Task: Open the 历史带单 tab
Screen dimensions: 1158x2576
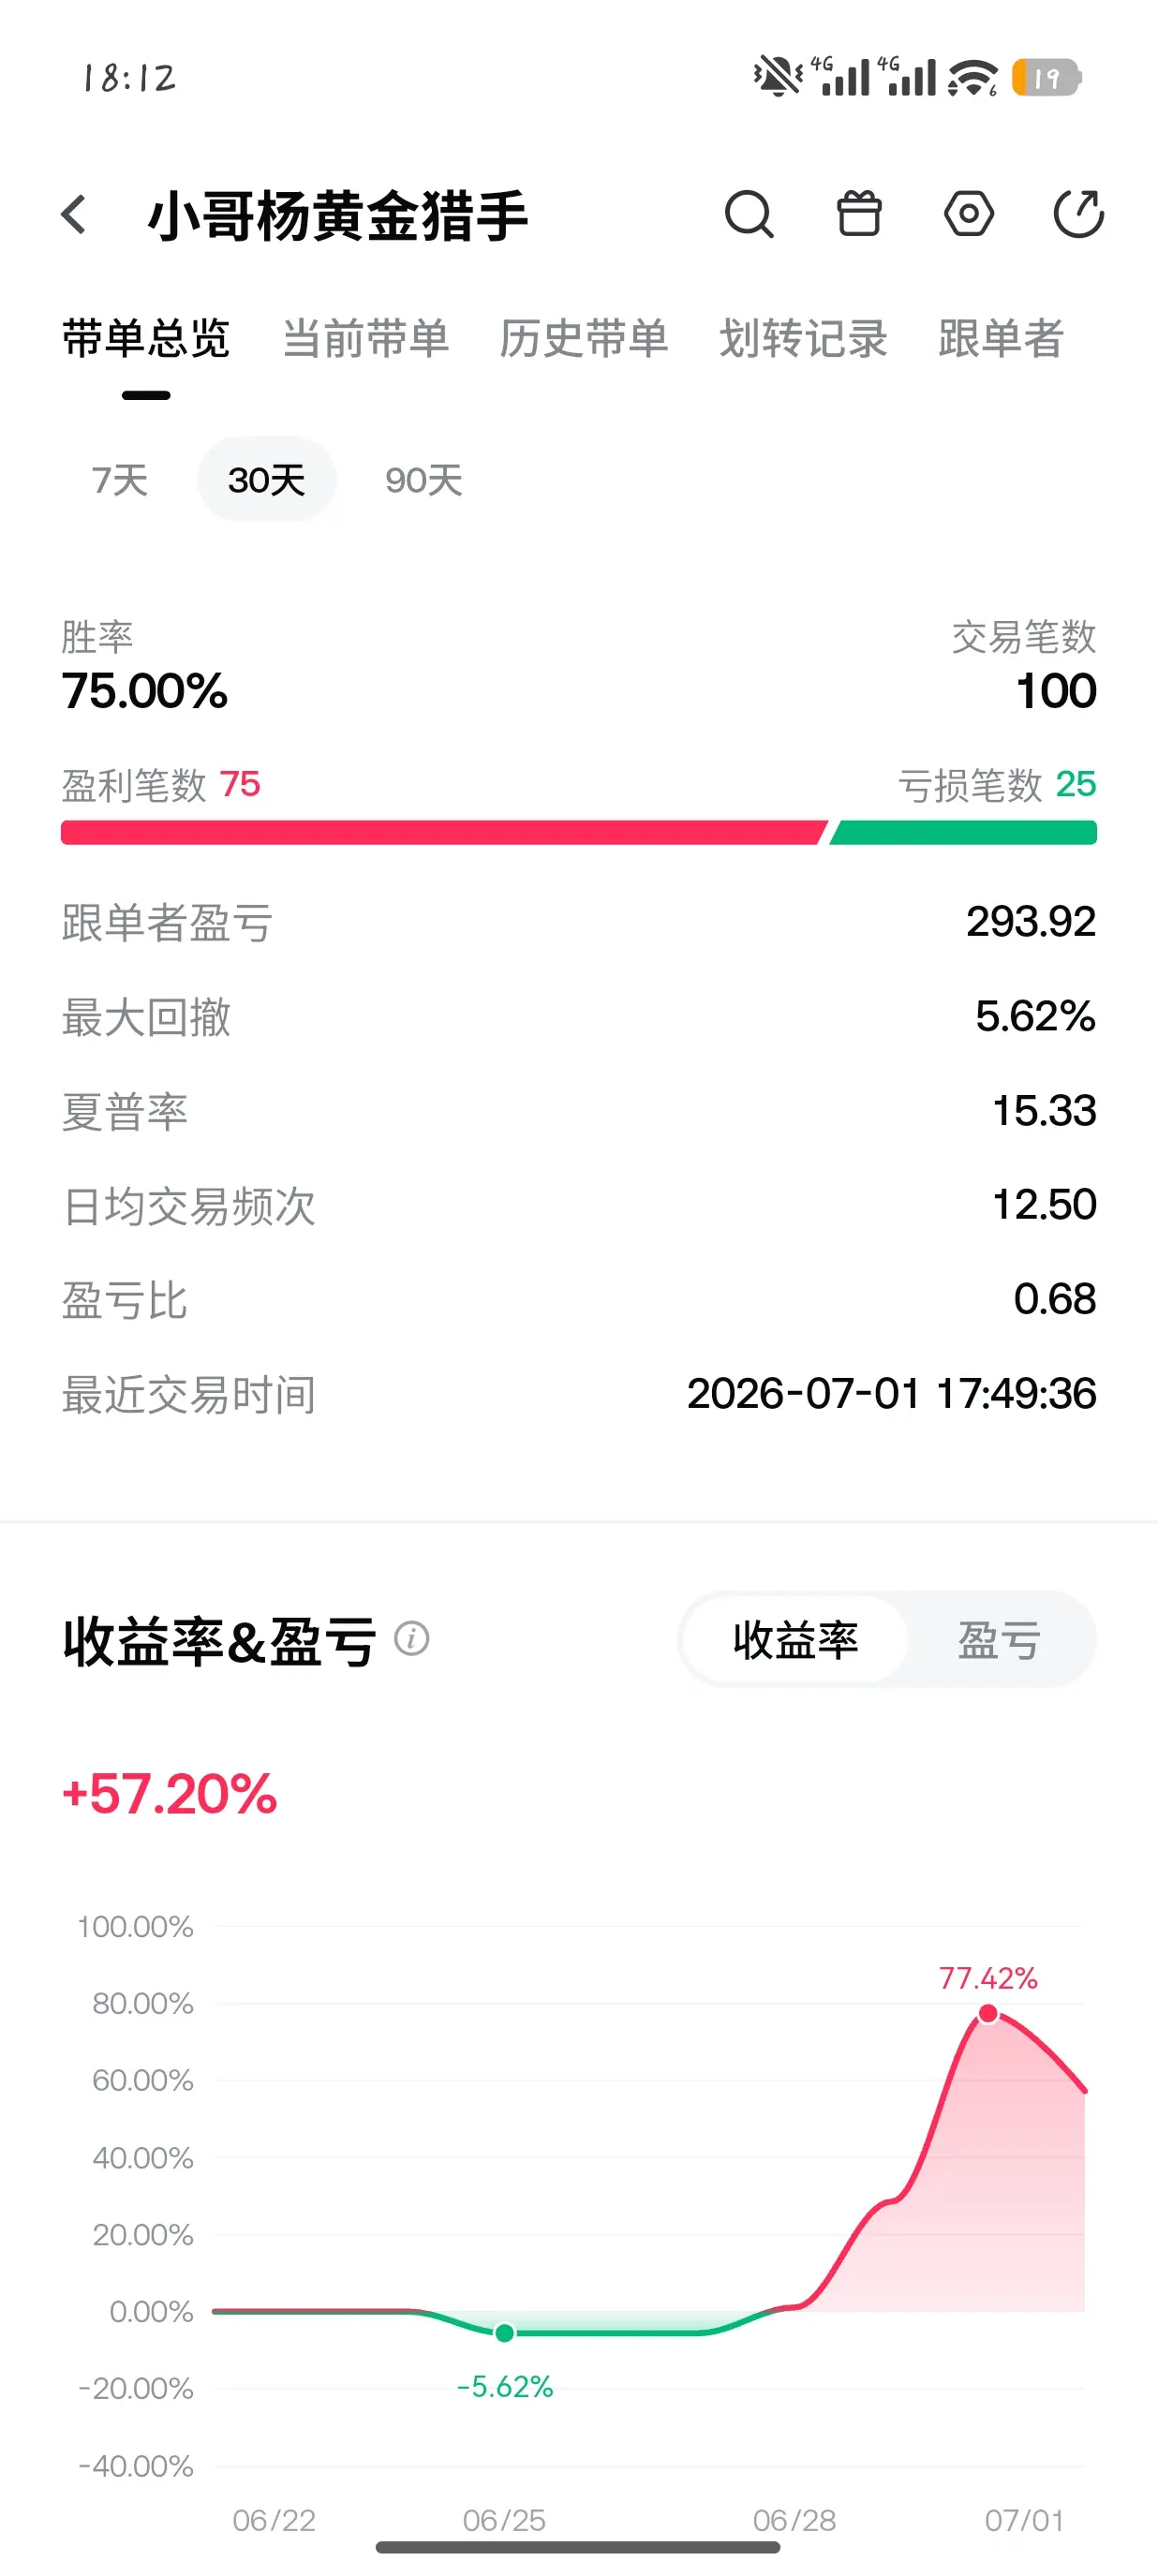Action: (584, 338)
